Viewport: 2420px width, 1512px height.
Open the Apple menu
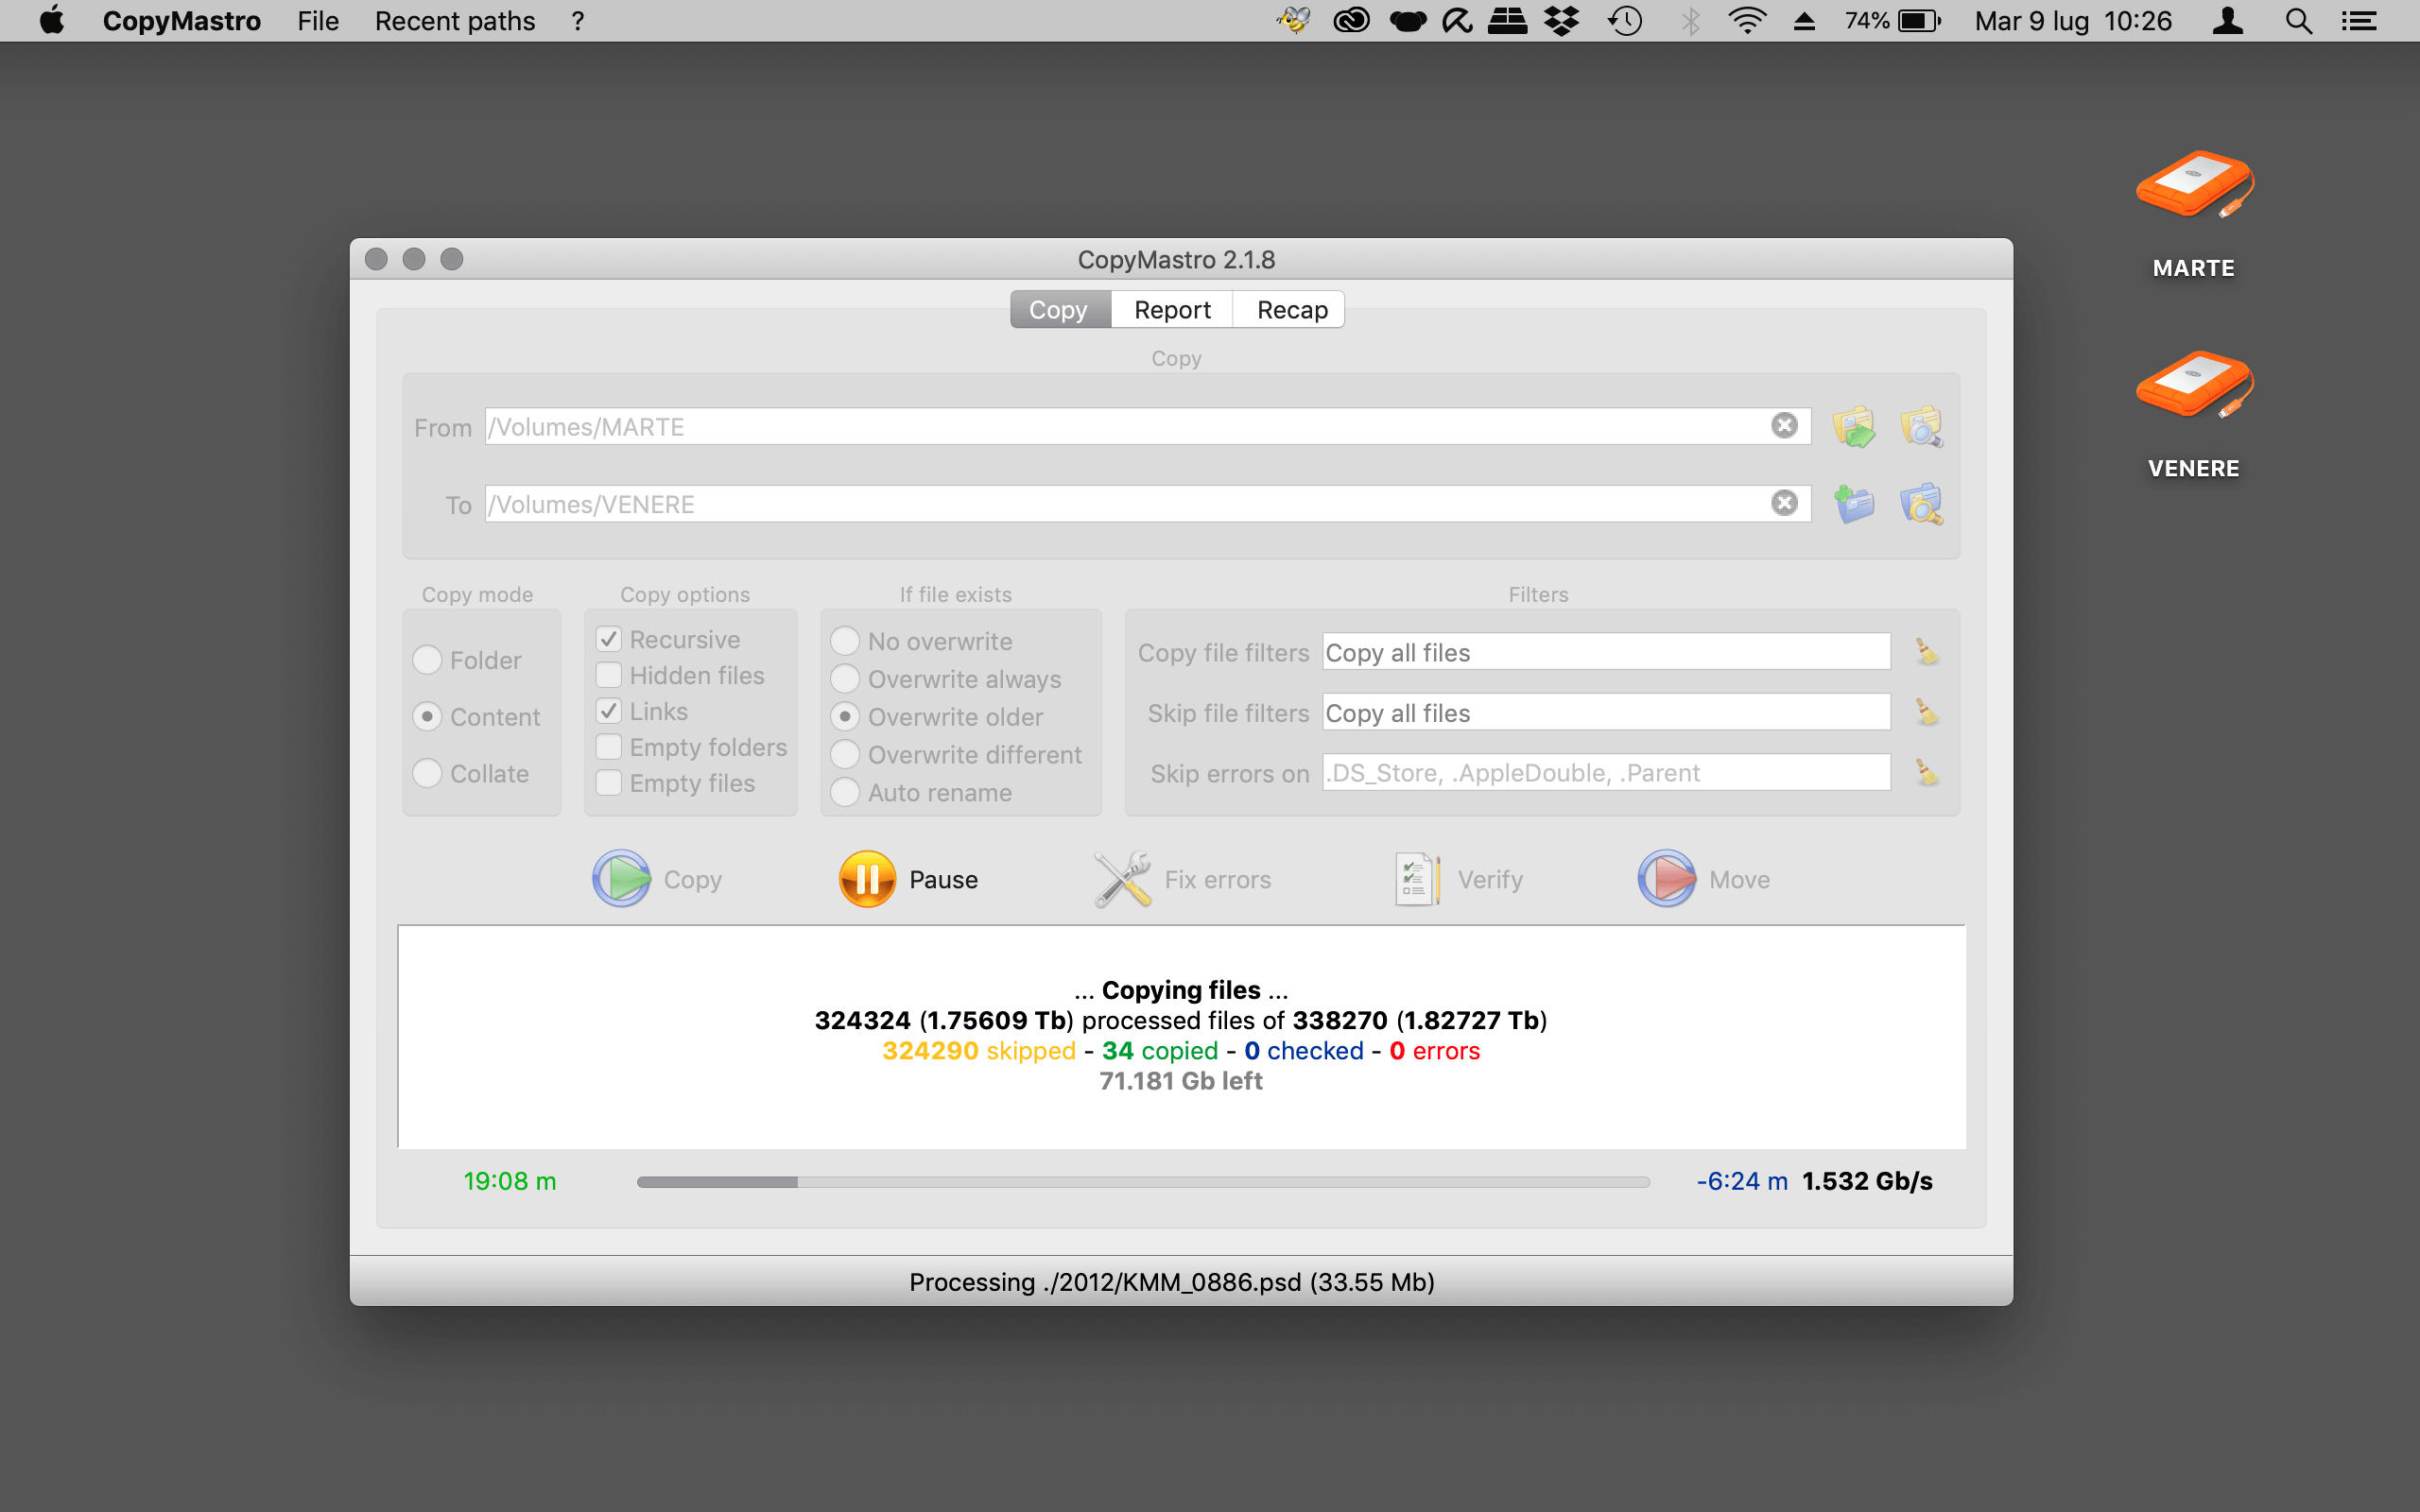[52, 20]
